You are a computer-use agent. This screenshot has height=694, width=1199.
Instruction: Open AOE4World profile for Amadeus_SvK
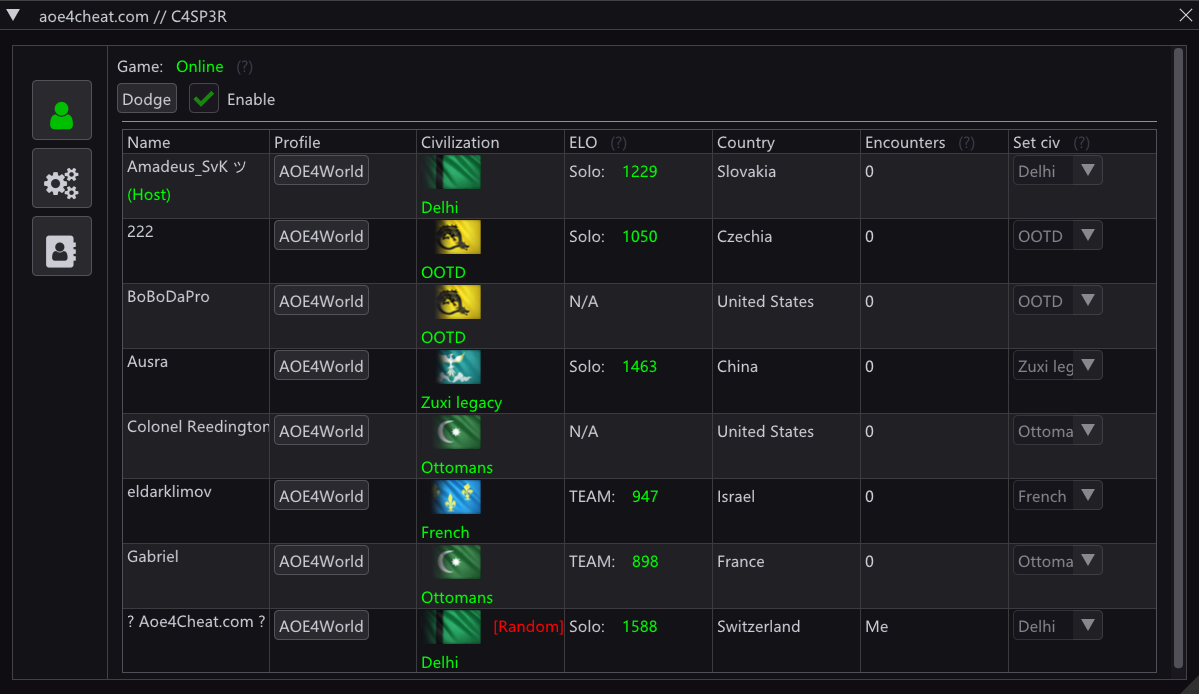click(x=321, y=171)
